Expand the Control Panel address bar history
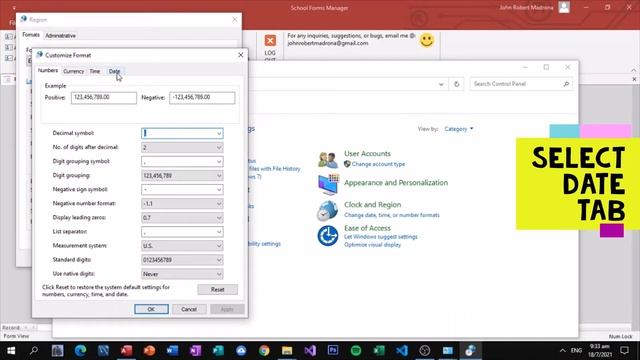Screen dimensions: 640x360 pyautogui.click(x=441, y=84)
